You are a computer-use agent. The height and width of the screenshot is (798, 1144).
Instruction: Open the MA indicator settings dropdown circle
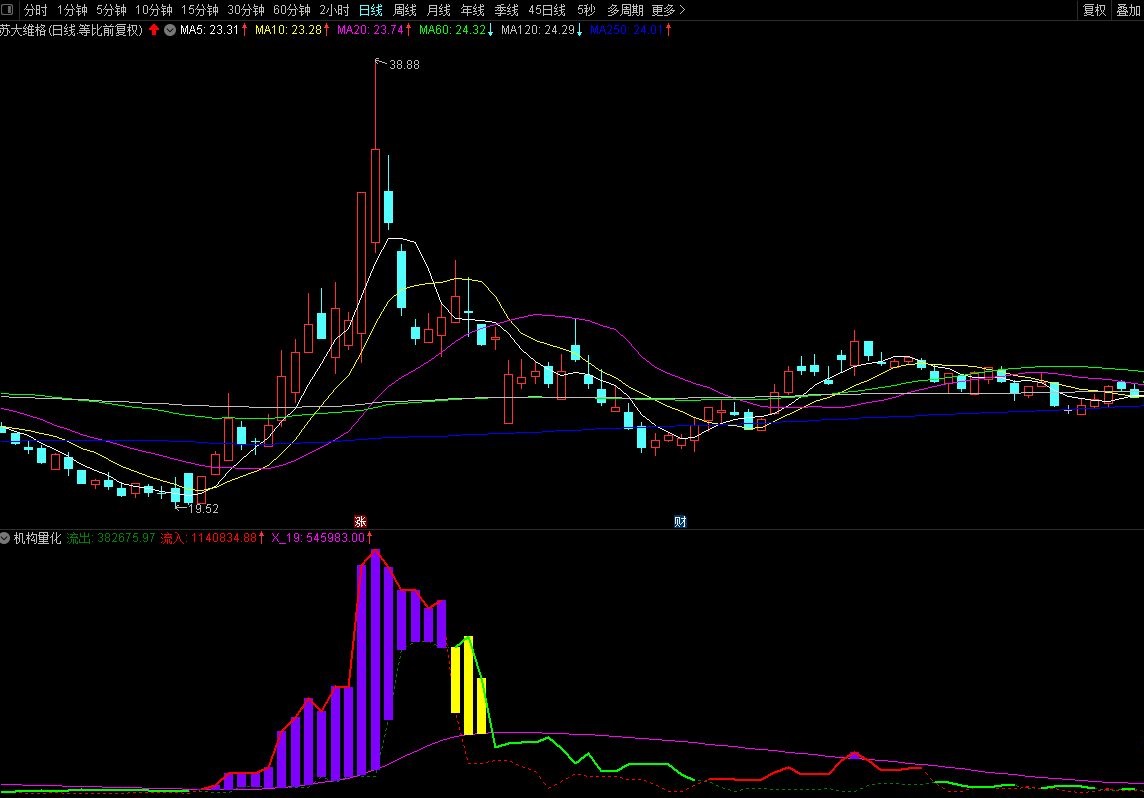[x=170, y=30]
